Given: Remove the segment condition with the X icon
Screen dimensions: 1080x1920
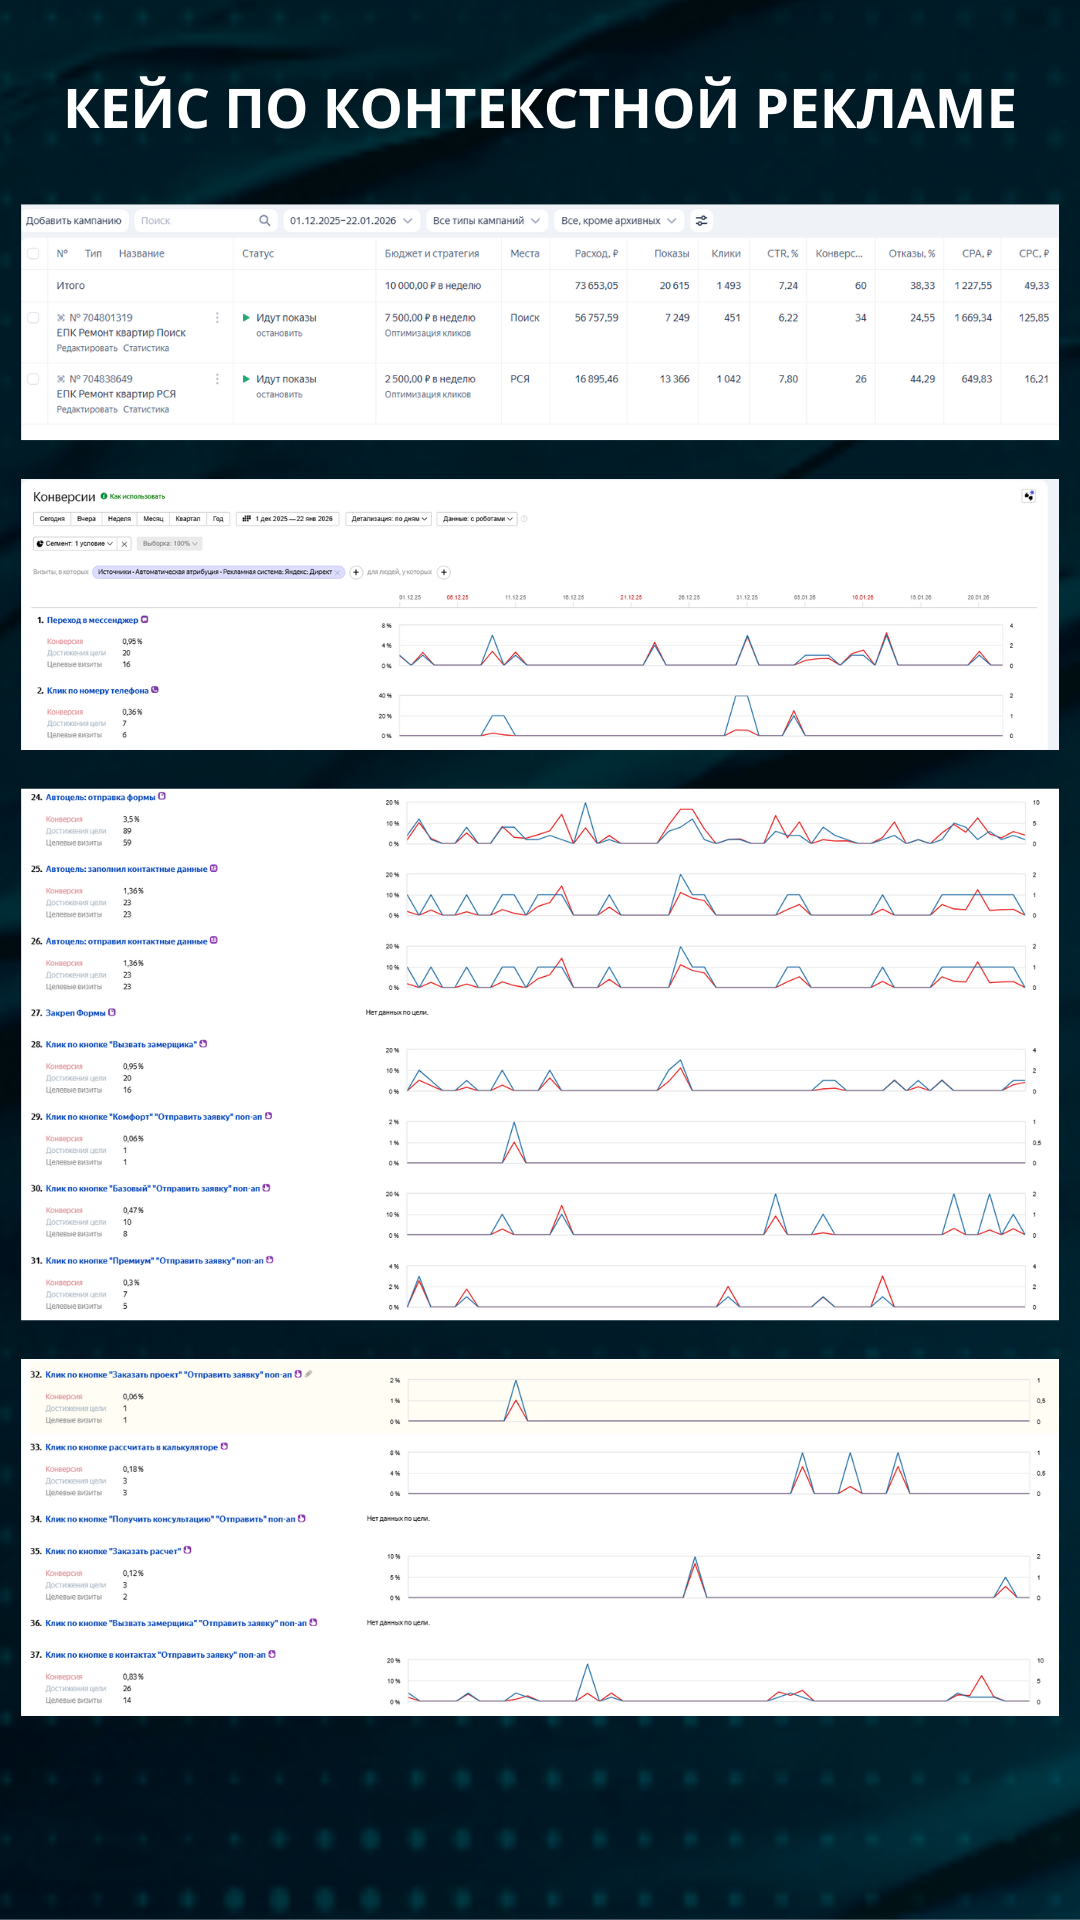Looking at the screenshot, I should click(x=124, y=544).
